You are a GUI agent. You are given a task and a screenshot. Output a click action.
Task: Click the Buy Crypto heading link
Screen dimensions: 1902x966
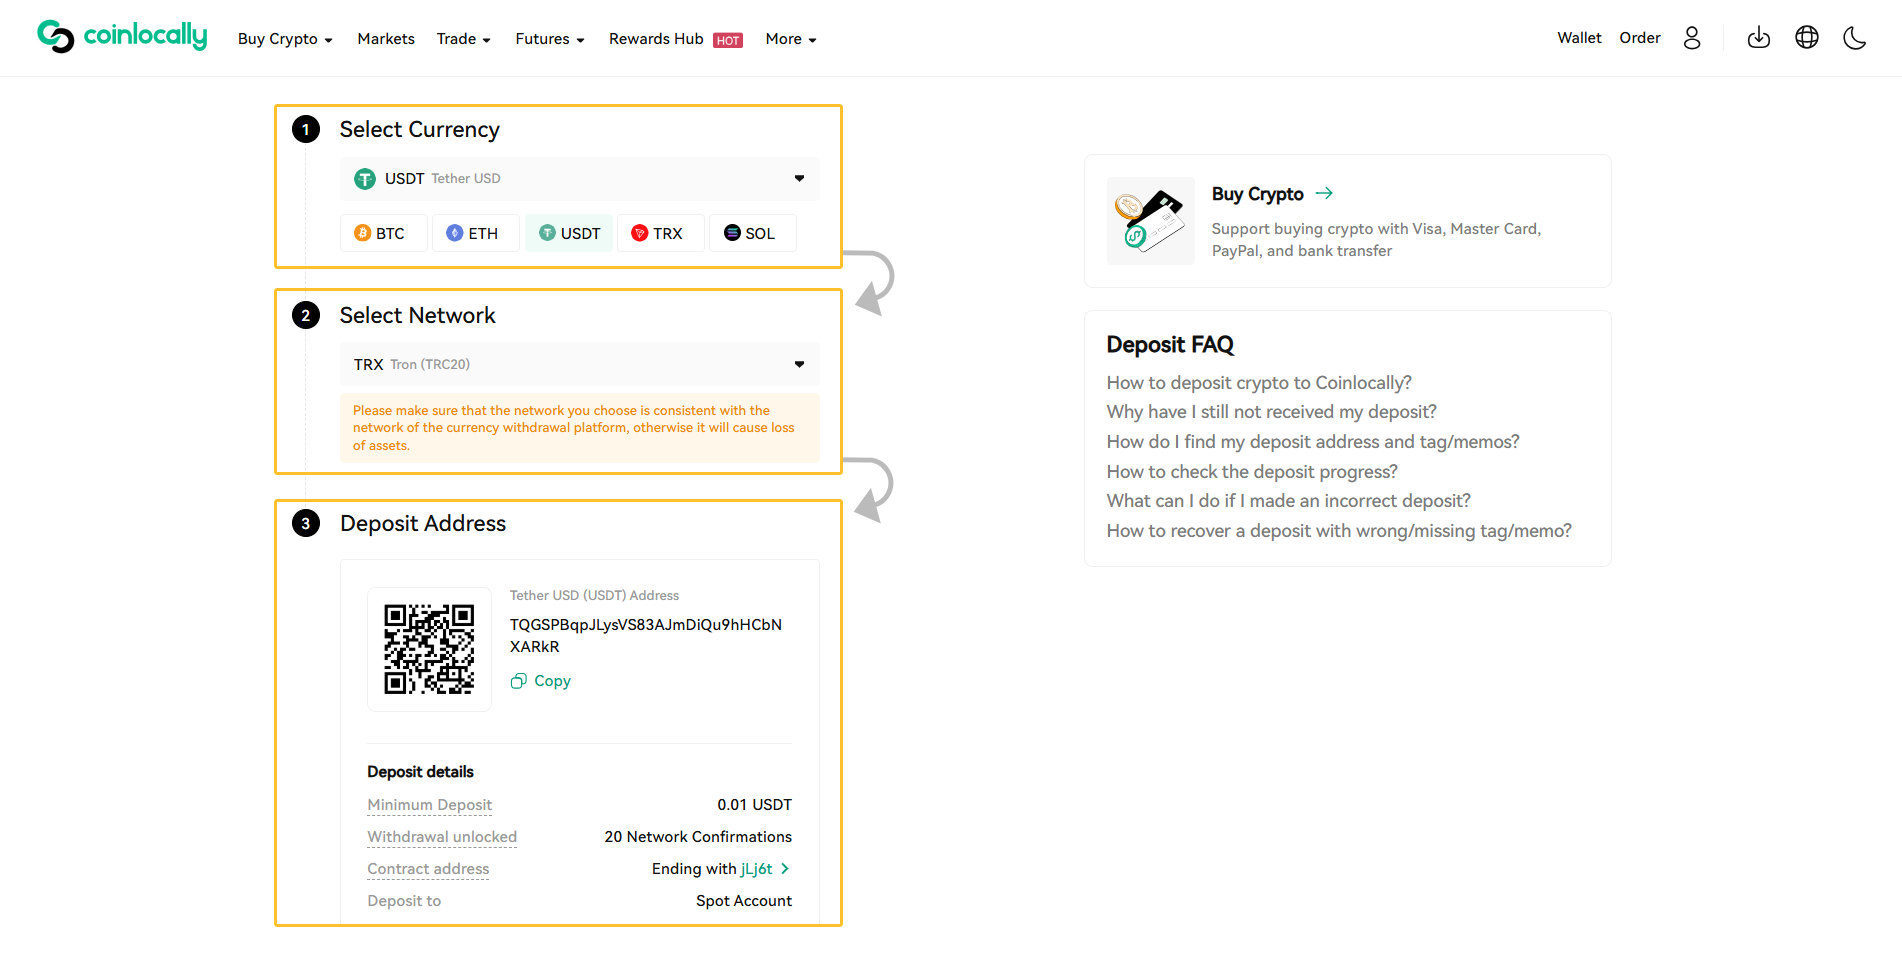[1258, 194]
